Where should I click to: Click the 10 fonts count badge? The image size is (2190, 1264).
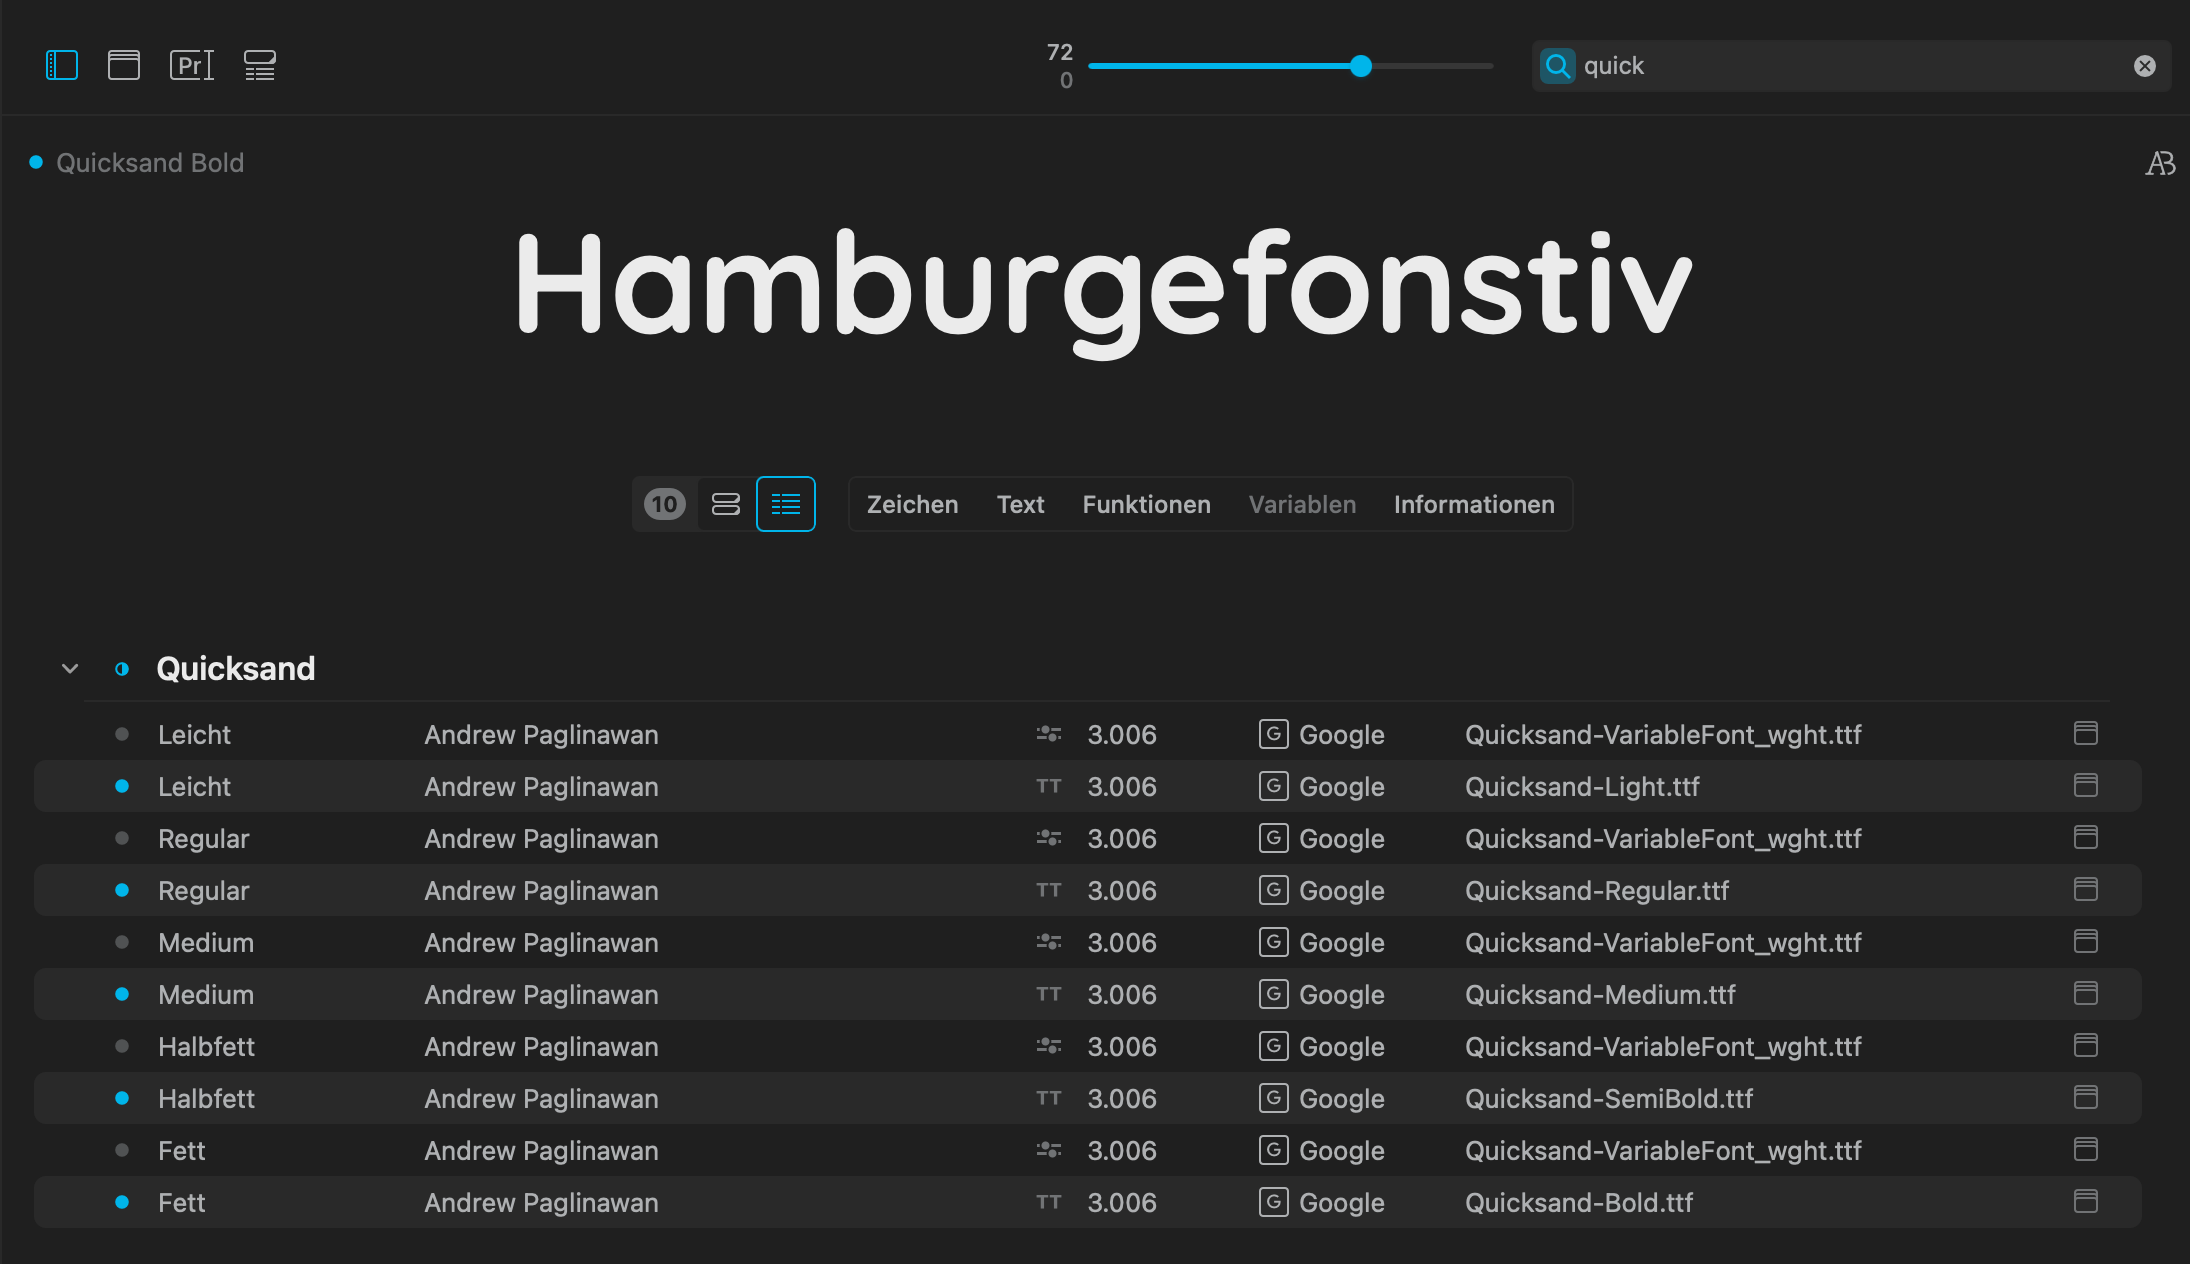click(x=665, y=504)
